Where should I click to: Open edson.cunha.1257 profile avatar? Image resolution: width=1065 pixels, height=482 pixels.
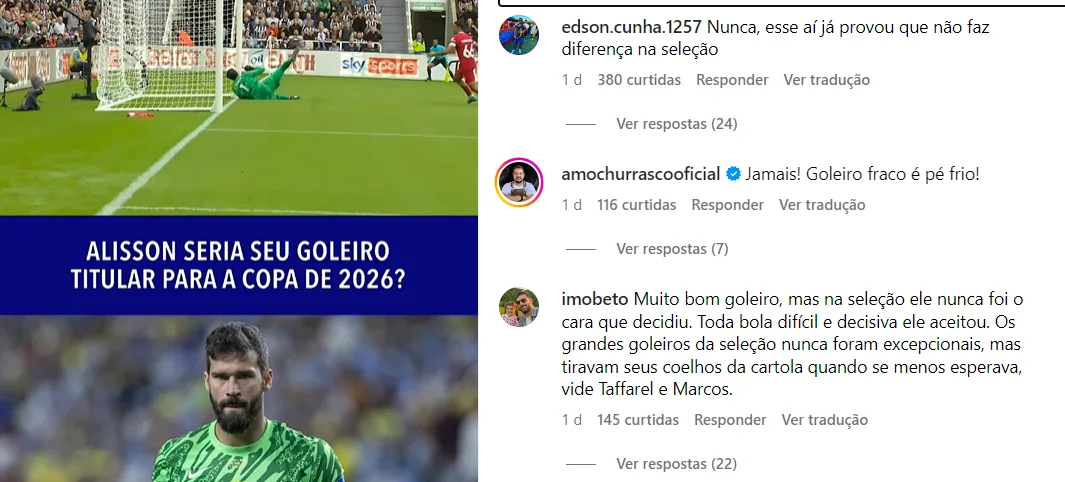tap(519, 35)
